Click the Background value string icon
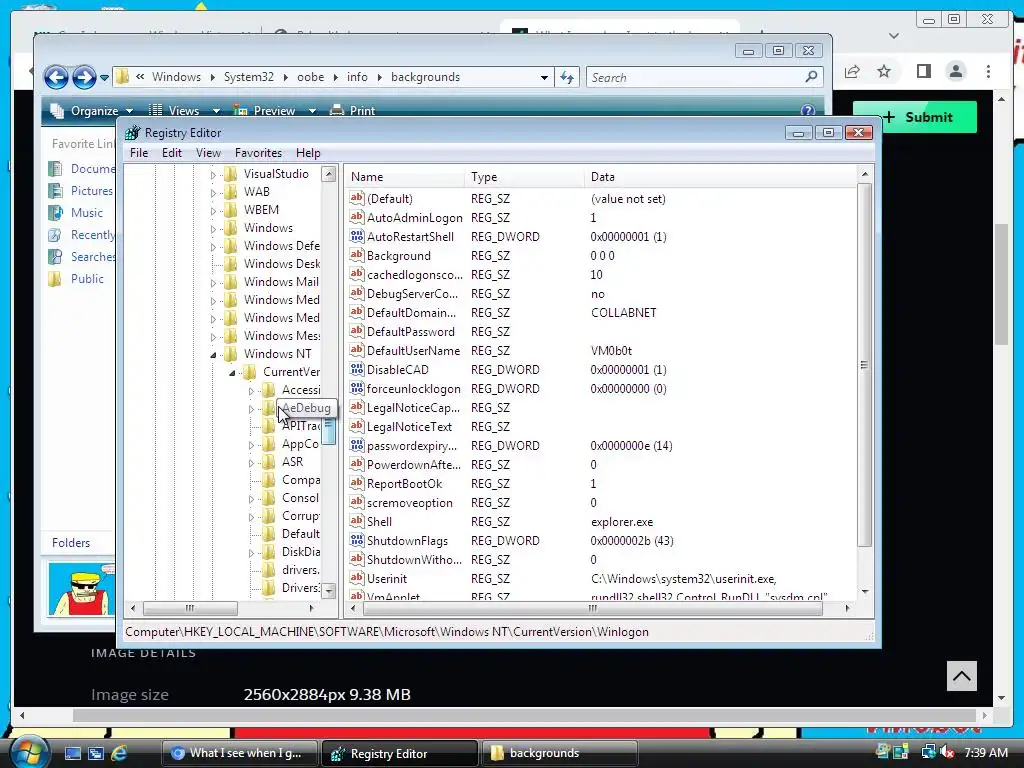 click(357, 255)
